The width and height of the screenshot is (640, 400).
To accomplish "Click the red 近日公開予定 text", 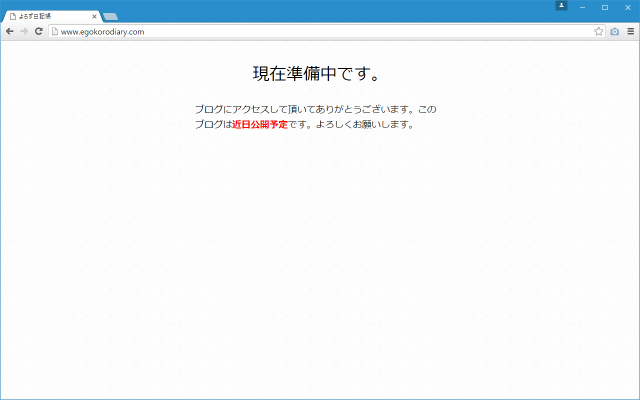I will tap(260, 124).
